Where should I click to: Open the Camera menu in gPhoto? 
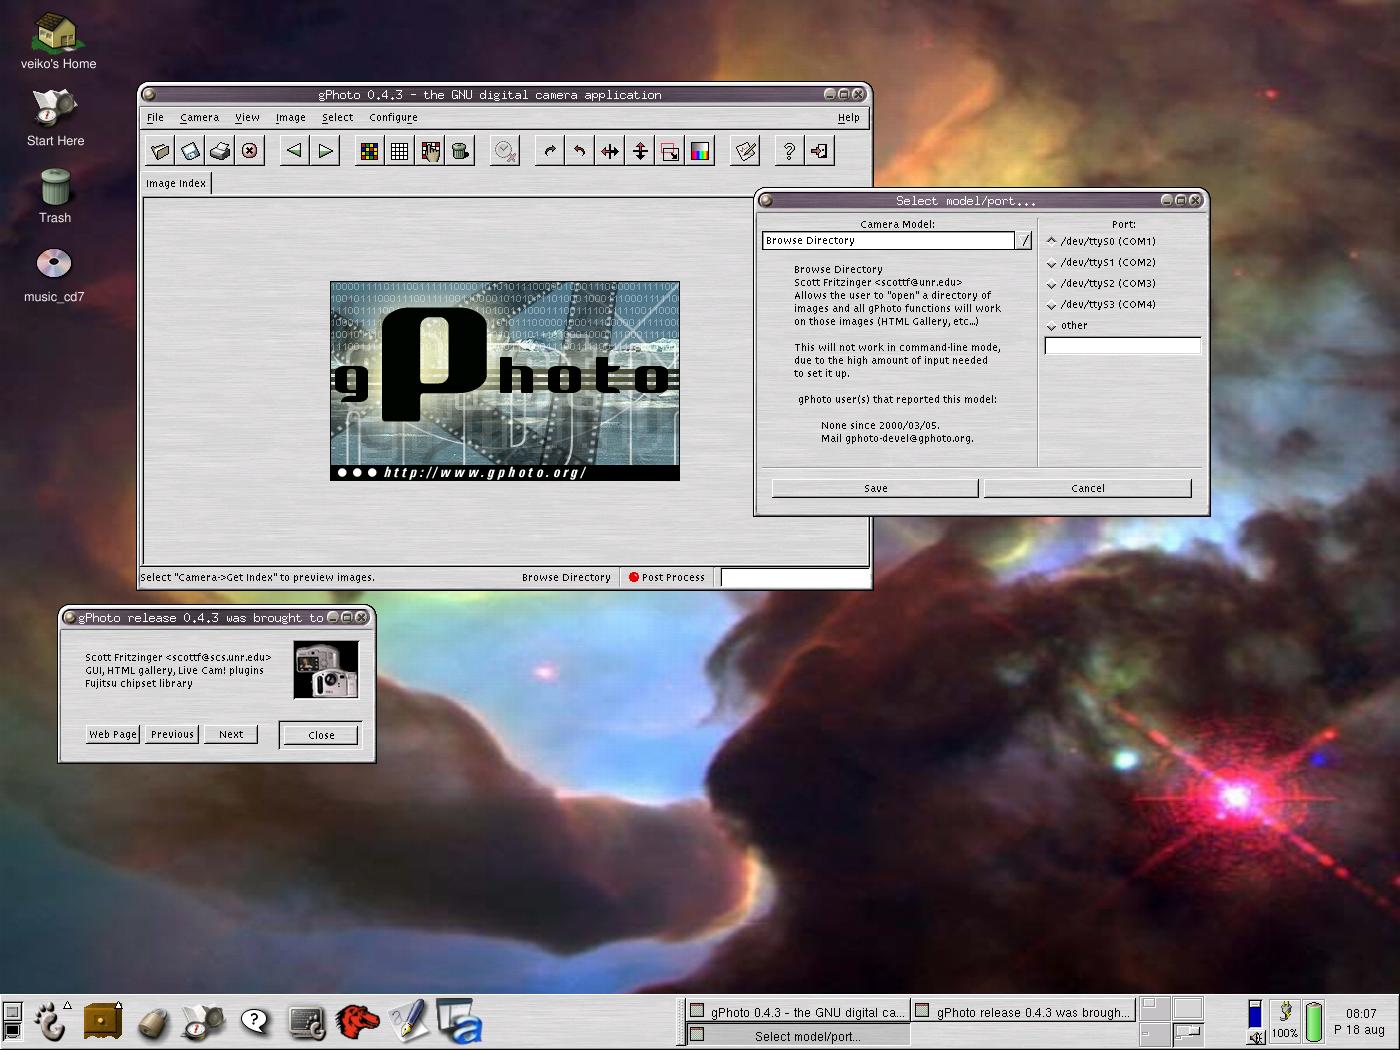(x=199, y=117)
